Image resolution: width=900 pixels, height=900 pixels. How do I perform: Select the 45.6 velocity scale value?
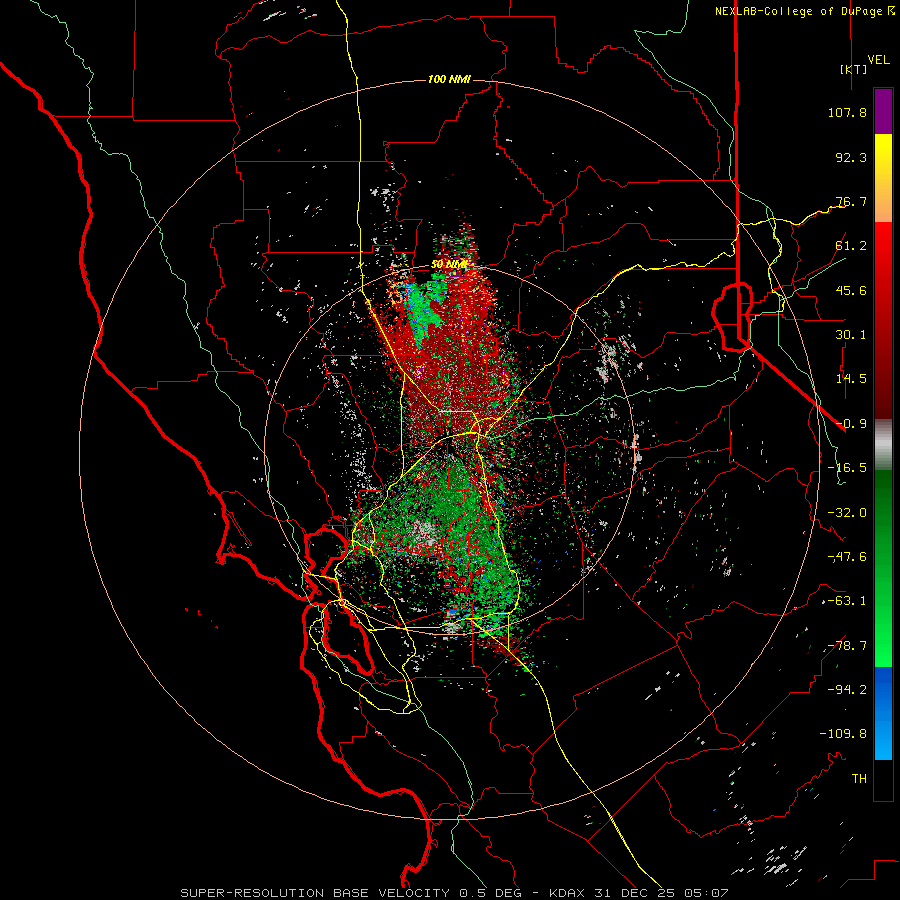851,290
